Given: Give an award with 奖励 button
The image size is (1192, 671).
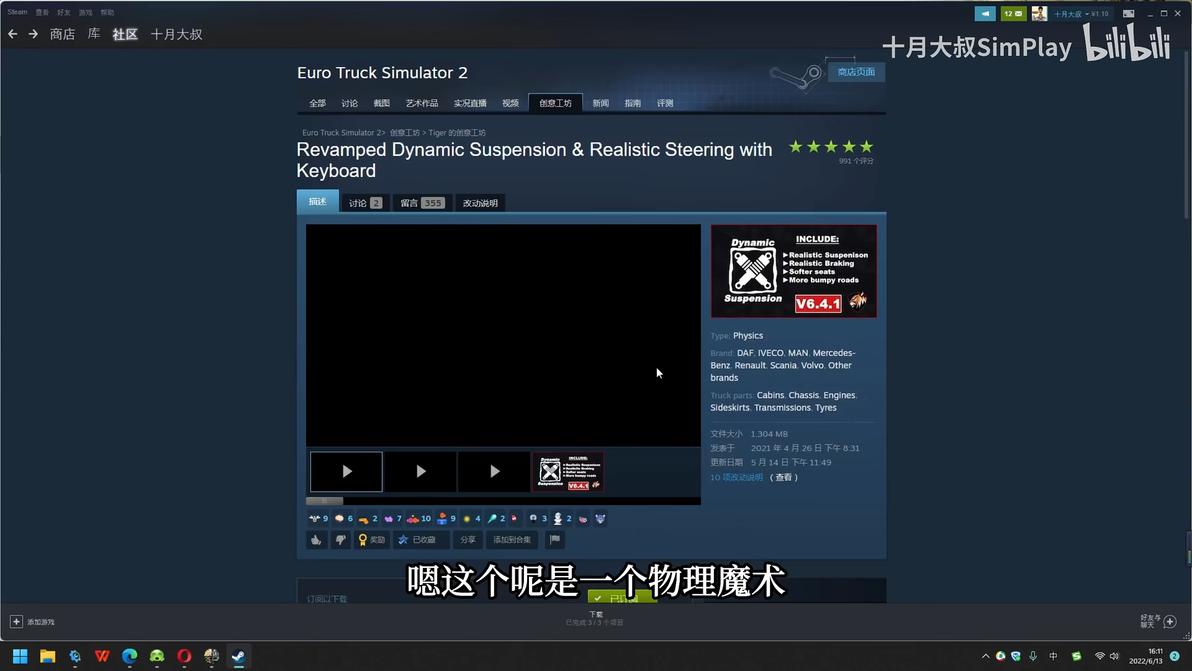Looking at the screenshot, I should pyautogui.click(x=372, y=540).
